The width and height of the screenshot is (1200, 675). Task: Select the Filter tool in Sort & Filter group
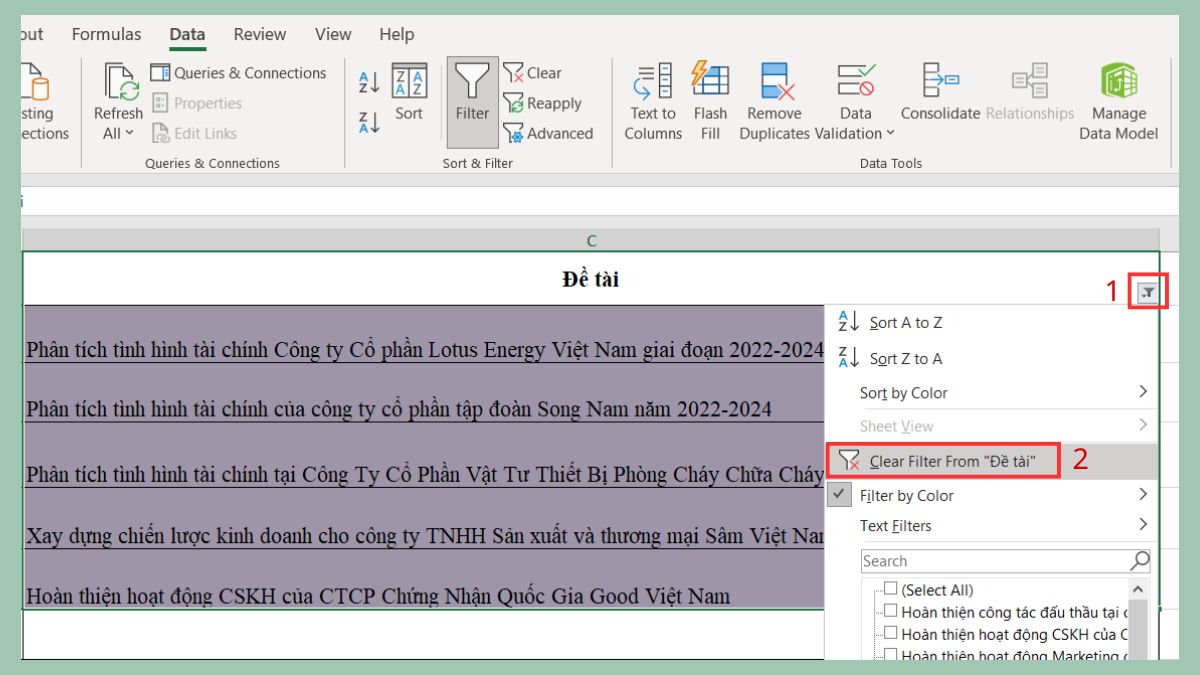[x=471, y=95]
